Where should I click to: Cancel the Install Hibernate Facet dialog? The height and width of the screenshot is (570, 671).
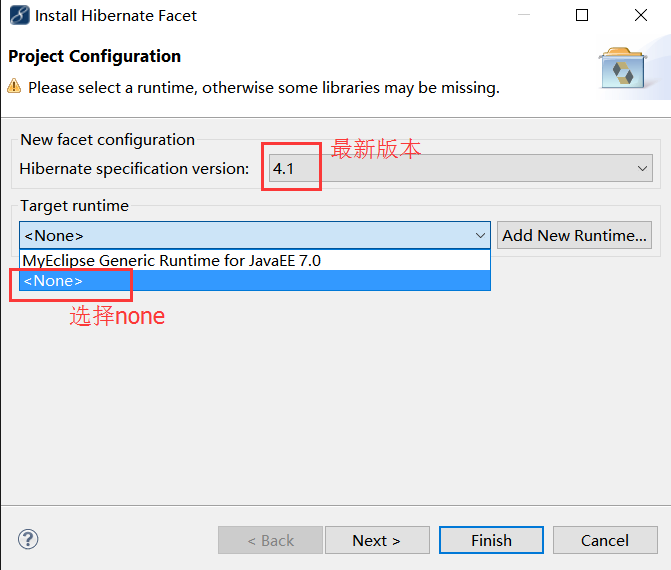click(x=605, y=540)
